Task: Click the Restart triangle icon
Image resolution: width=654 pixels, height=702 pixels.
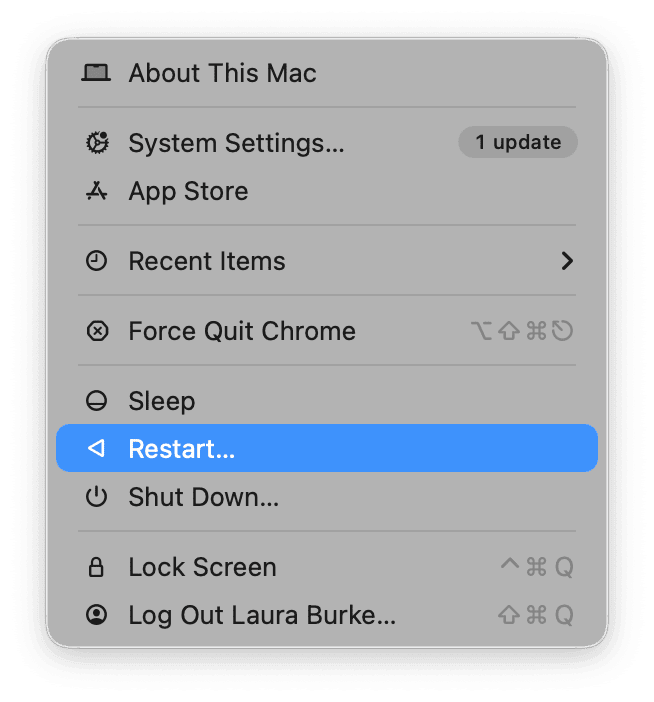Action: (x=97, y=449)
